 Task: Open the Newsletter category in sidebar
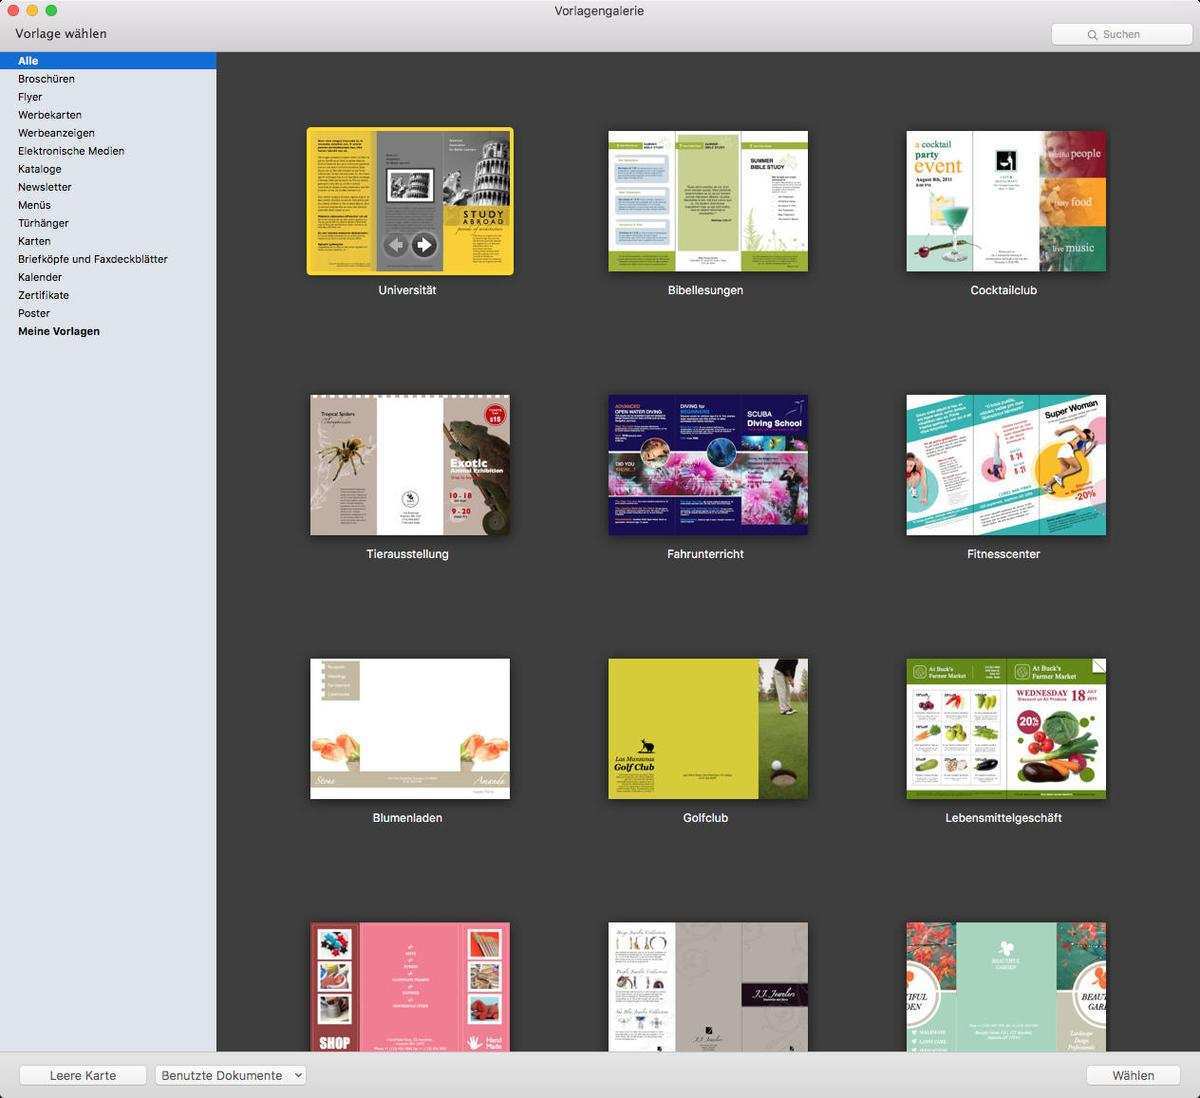click(45, 187)
